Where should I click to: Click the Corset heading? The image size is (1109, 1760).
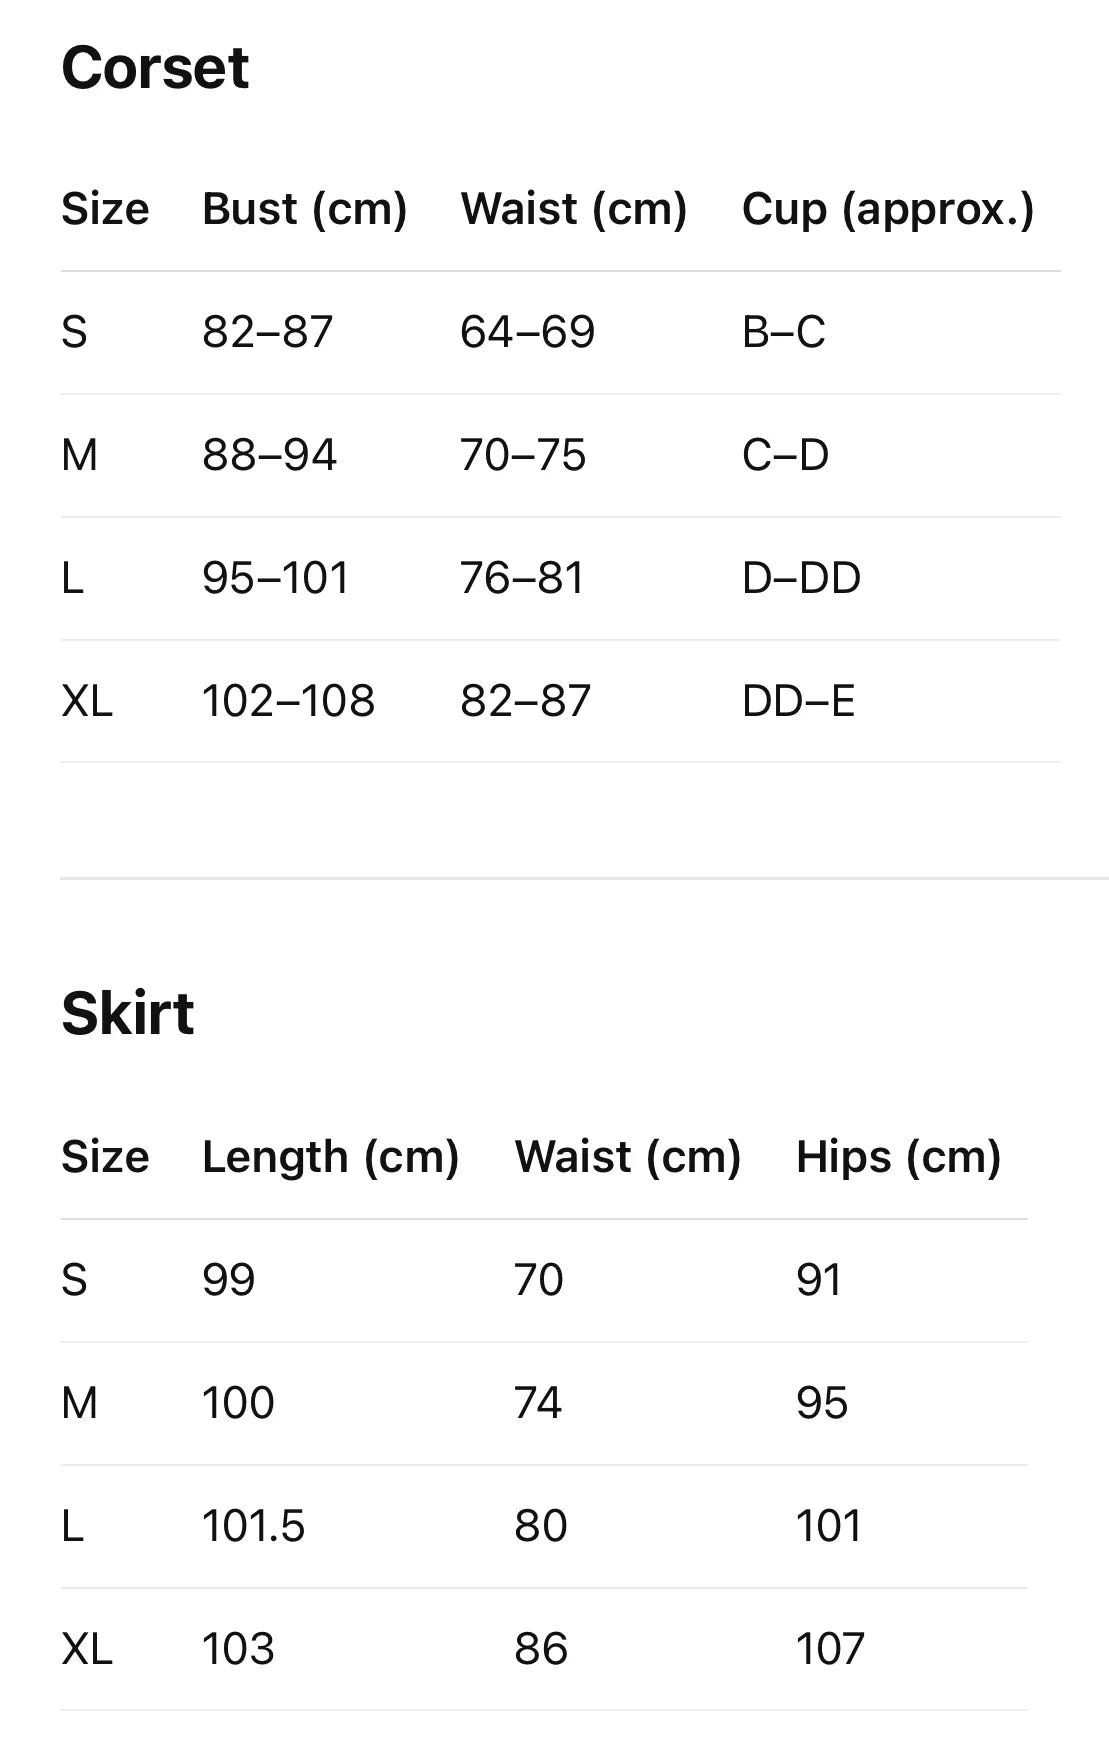click(155, 68)
